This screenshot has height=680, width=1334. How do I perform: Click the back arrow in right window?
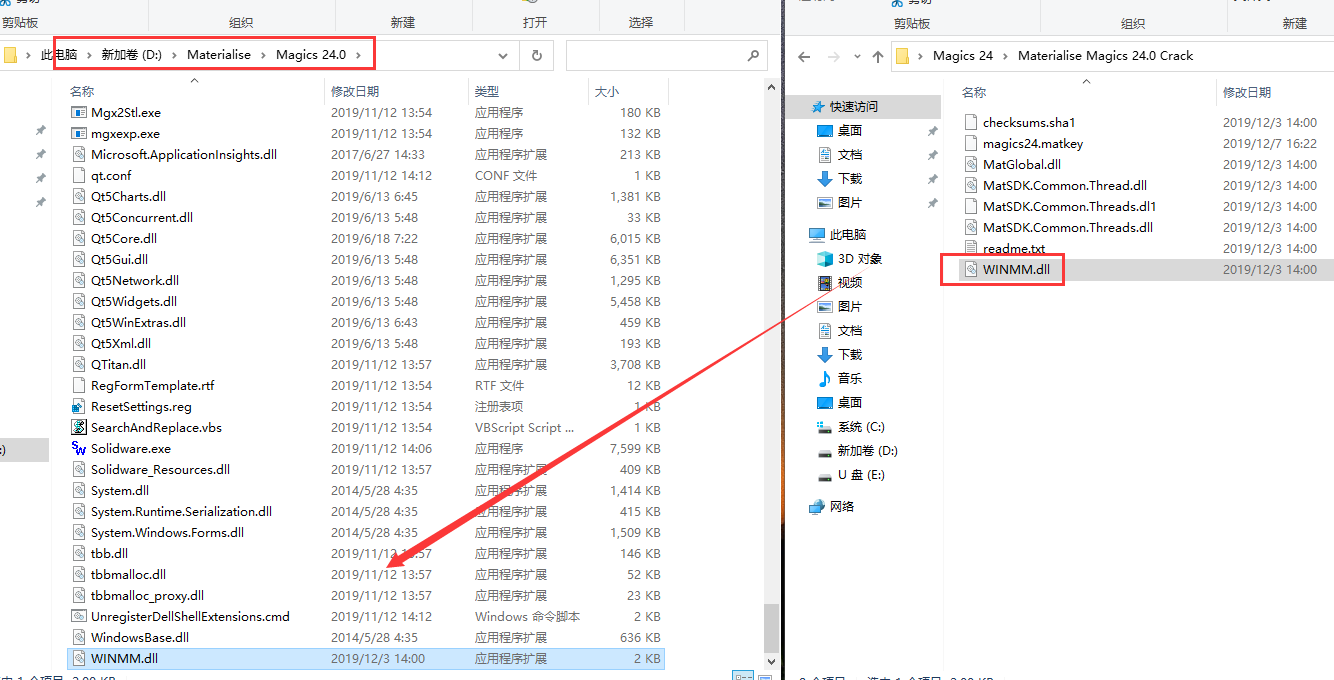click(x=804, y=57)
